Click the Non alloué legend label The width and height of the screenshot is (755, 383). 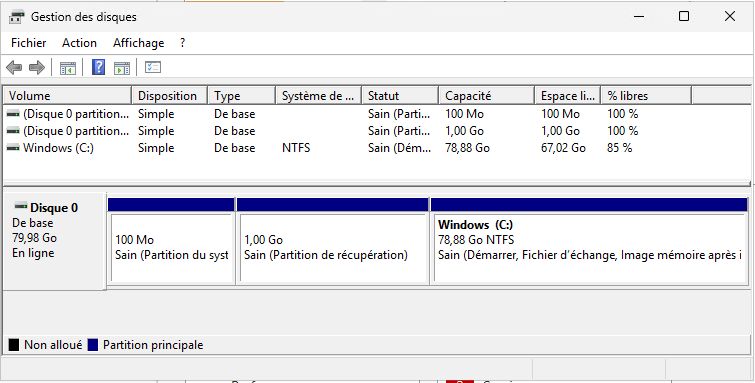(53, 345)
